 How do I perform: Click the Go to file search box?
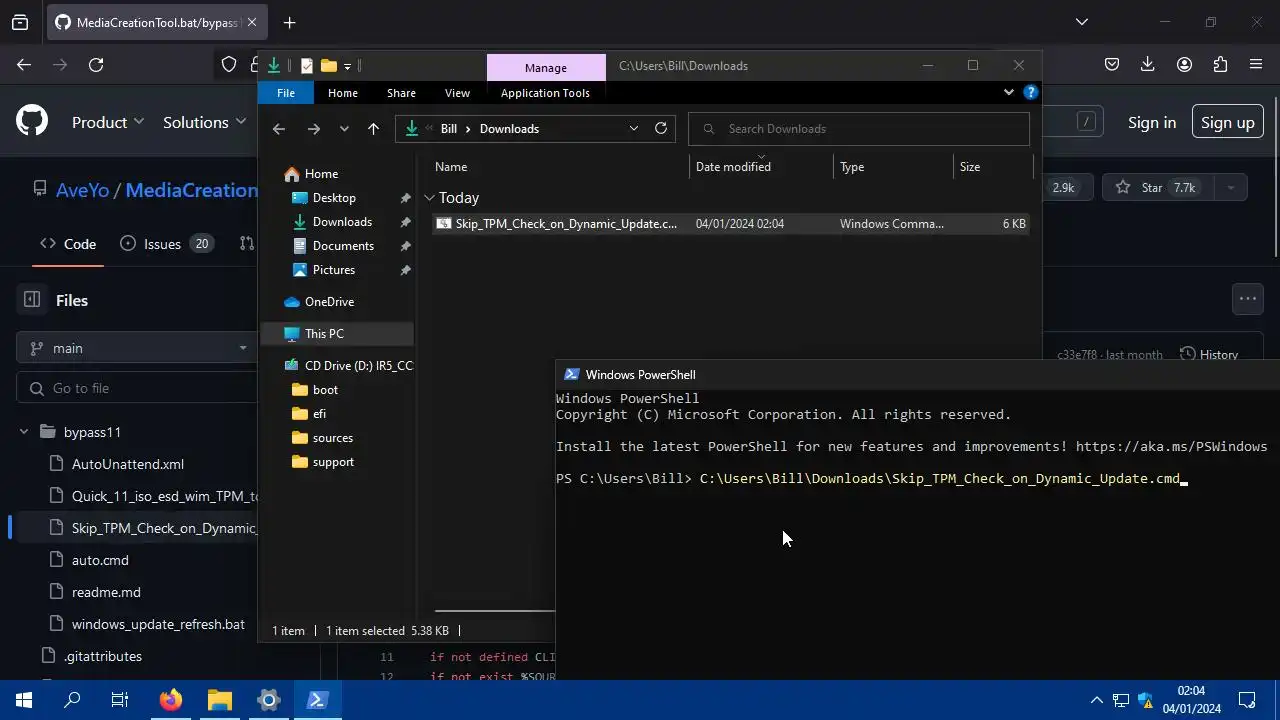tap(137, 388)
